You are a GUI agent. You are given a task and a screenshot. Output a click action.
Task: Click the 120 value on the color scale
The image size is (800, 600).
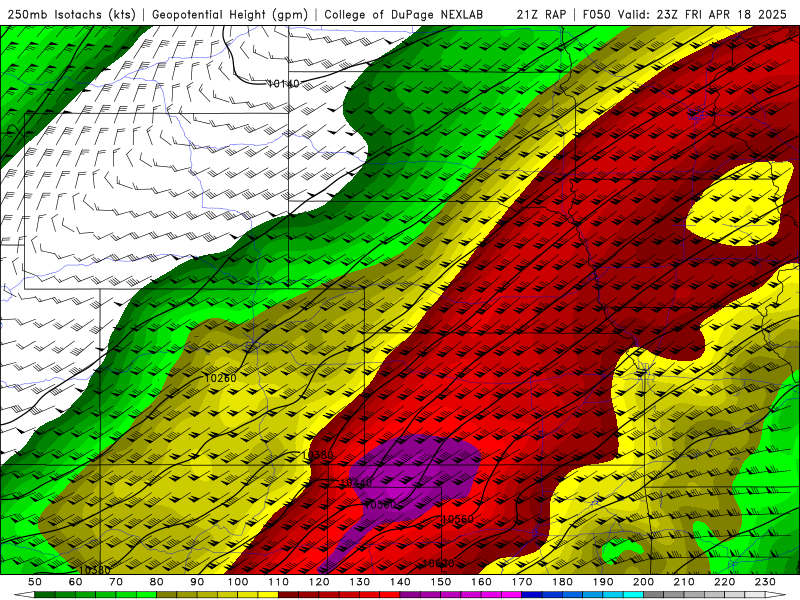point(319,582)
